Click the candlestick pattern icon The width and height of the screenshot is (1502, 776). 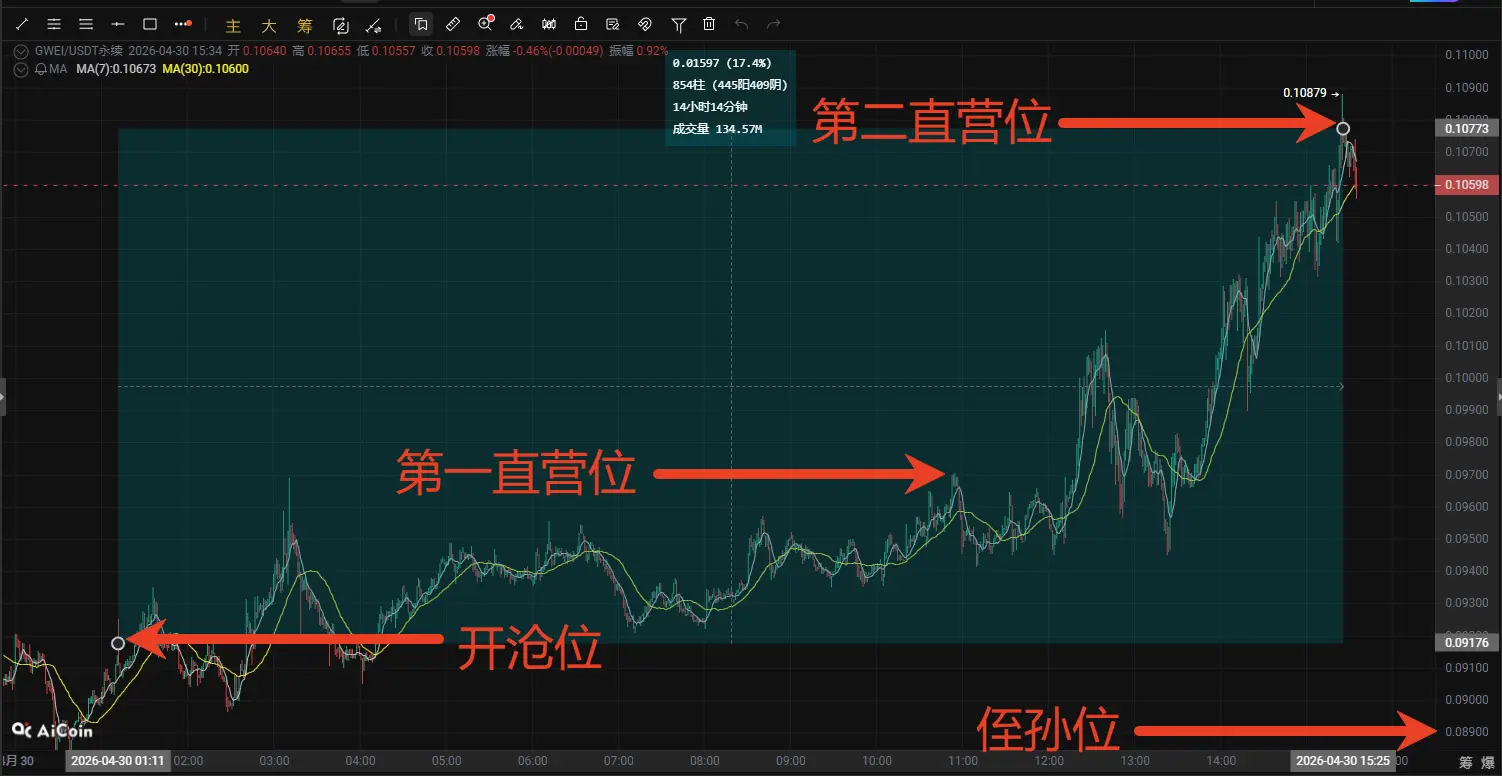point(549,24)
